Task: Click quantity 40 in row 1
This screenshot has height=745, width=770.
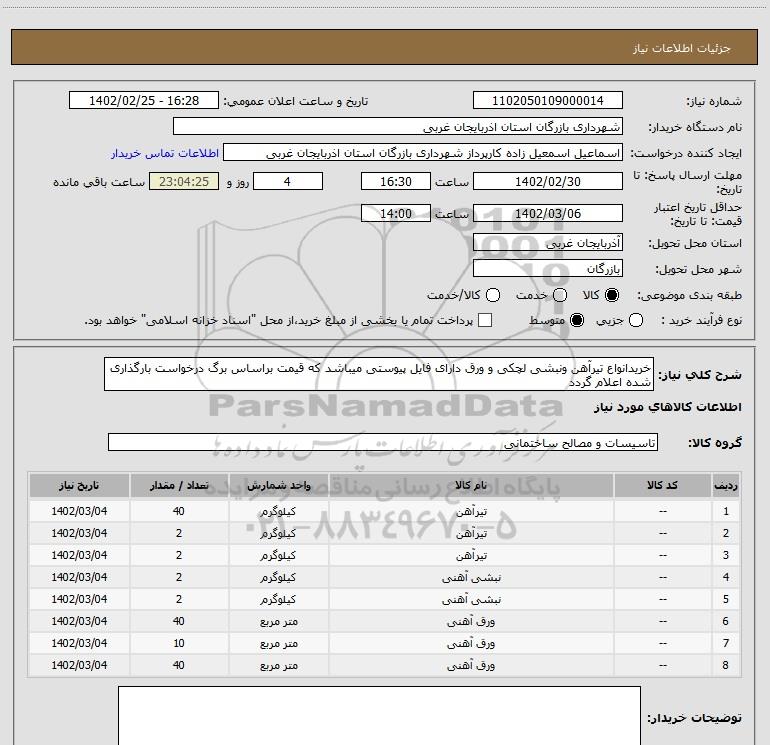Action: (x=179, y=511)
